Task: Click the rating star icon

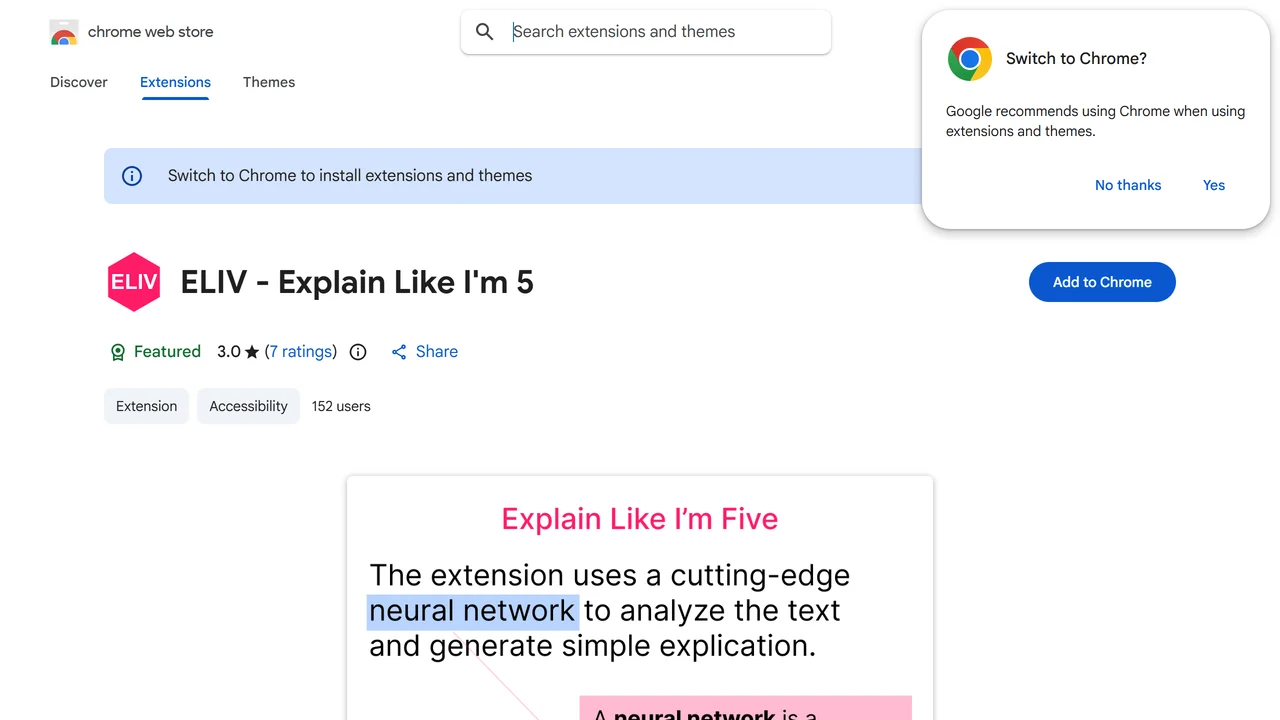Action: coord(252,352)
